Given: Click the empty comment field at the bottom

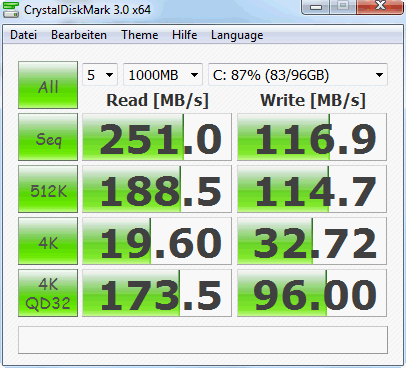Looking at the screenshot, I should pyautogui.click(x=203, y=340).
